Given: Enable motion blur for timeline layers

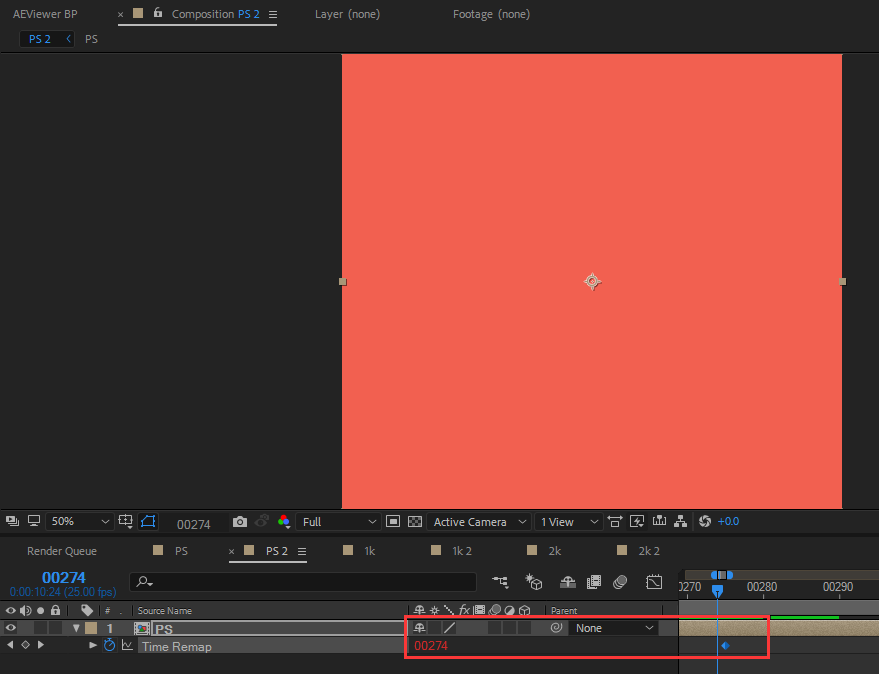Looking at the screenshot, I should click(620, 582).
